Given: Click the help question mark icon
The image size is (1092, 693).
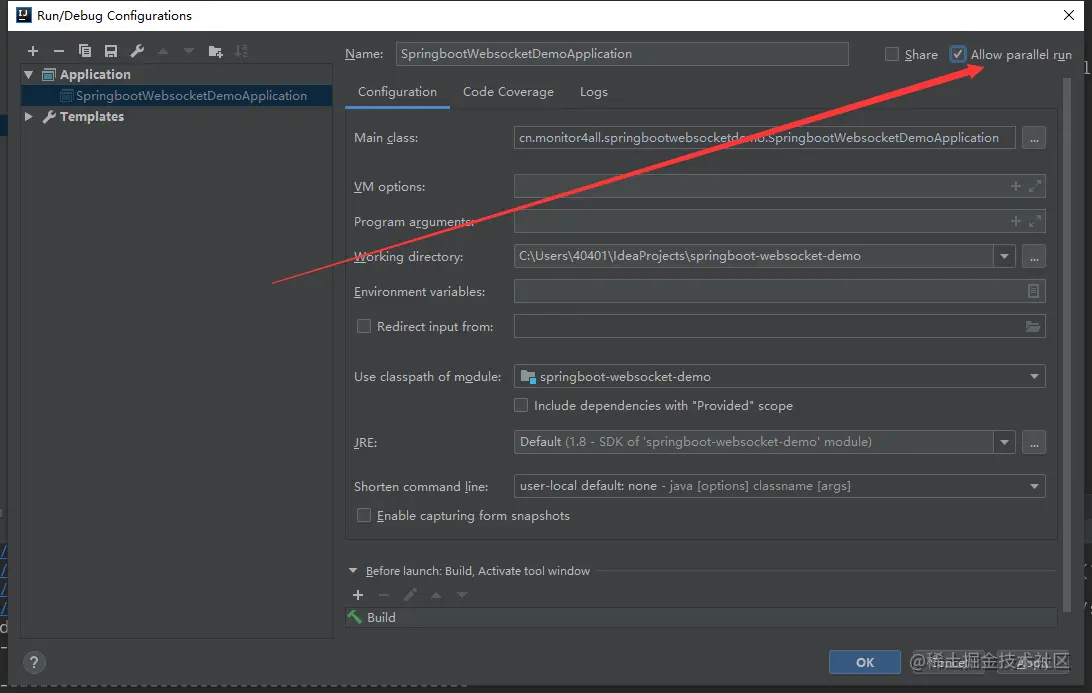Looking at the screenshot, I should coord(34,662).
